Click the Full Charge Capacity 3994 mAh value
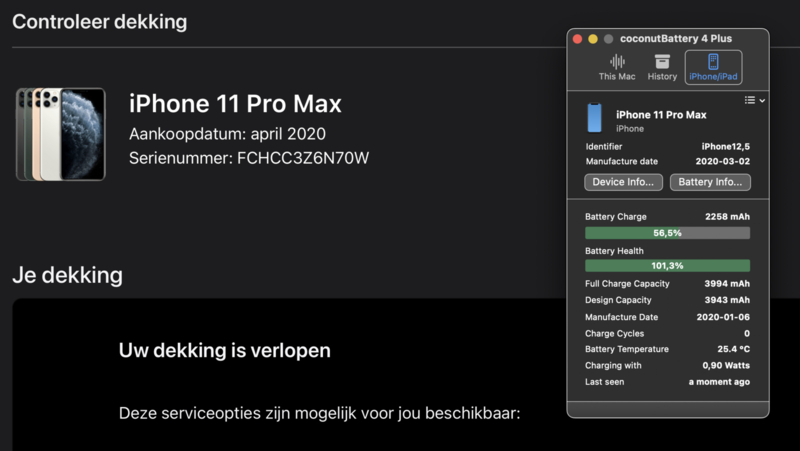This screenshot has width=800, height=451. [727, 284]
